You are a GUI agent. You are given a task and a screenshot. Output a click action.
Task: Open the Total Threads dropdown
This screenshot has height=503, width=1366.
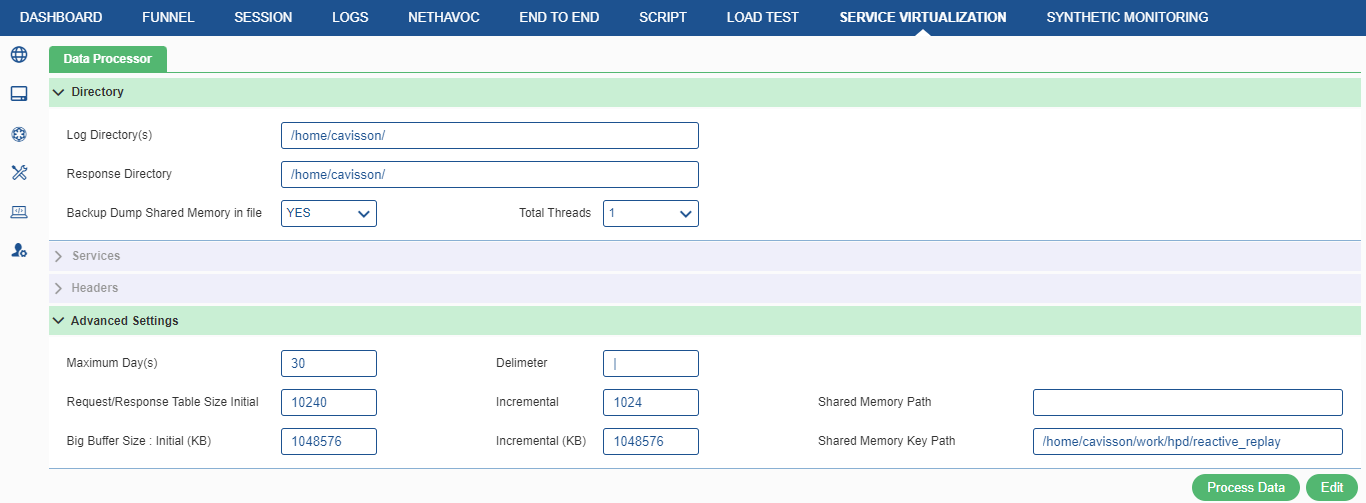tap(651, 213)
